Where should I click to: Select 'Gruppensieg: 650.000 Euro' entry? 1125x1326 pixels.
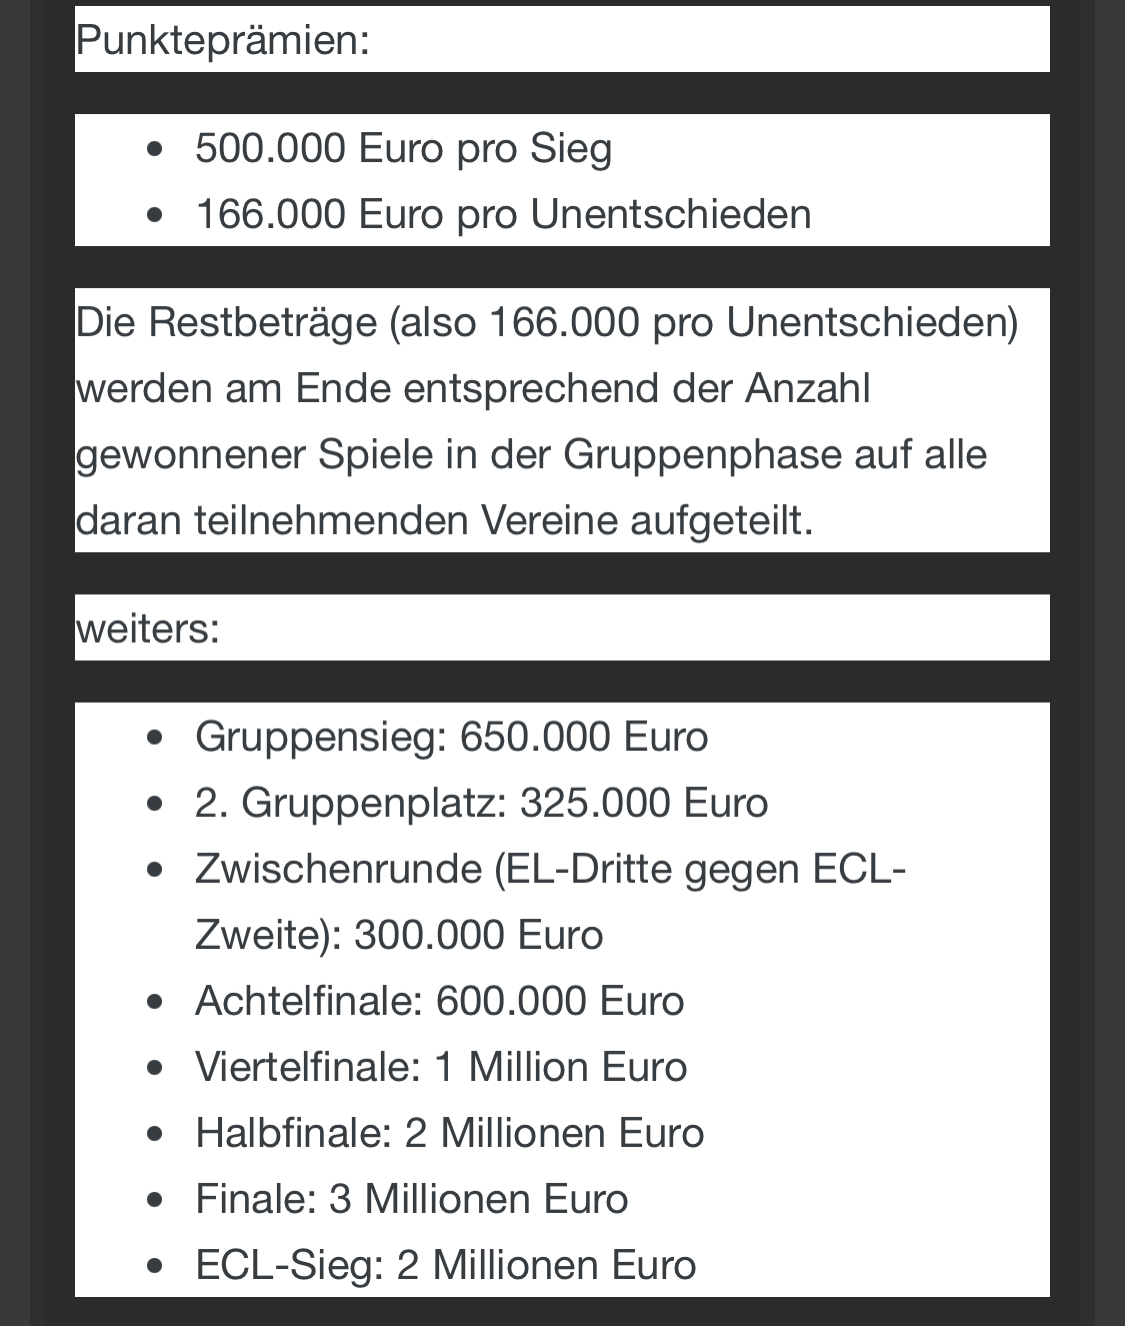tap(451, 737)
